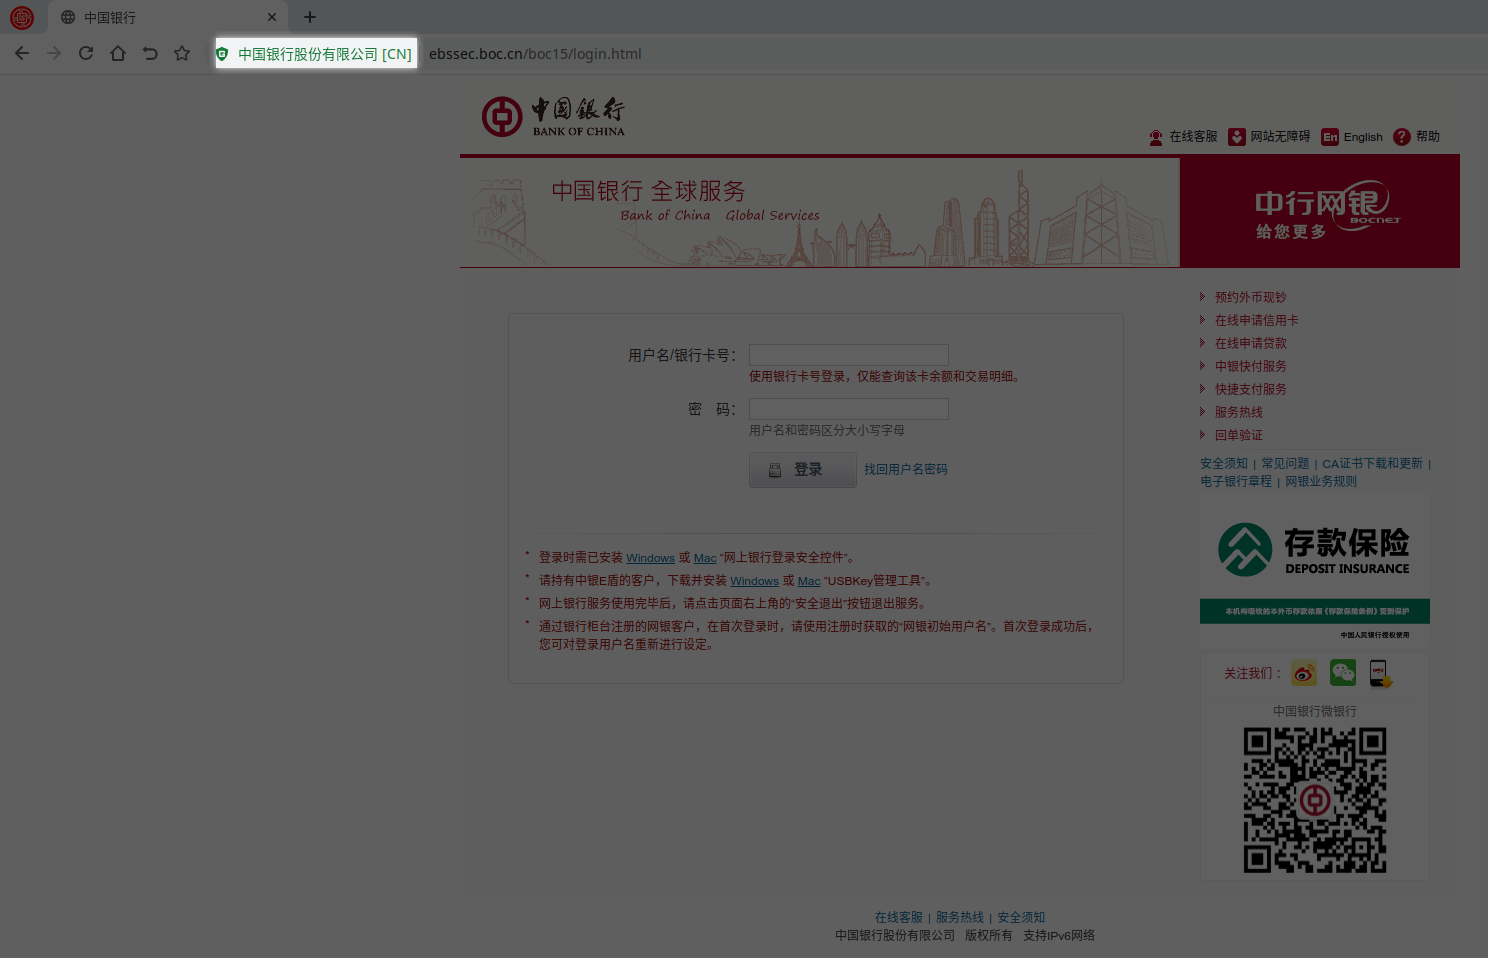Click the Weibo follow icon
The width and height of the screenshot is (1488, 958).
pos(1304,673)
